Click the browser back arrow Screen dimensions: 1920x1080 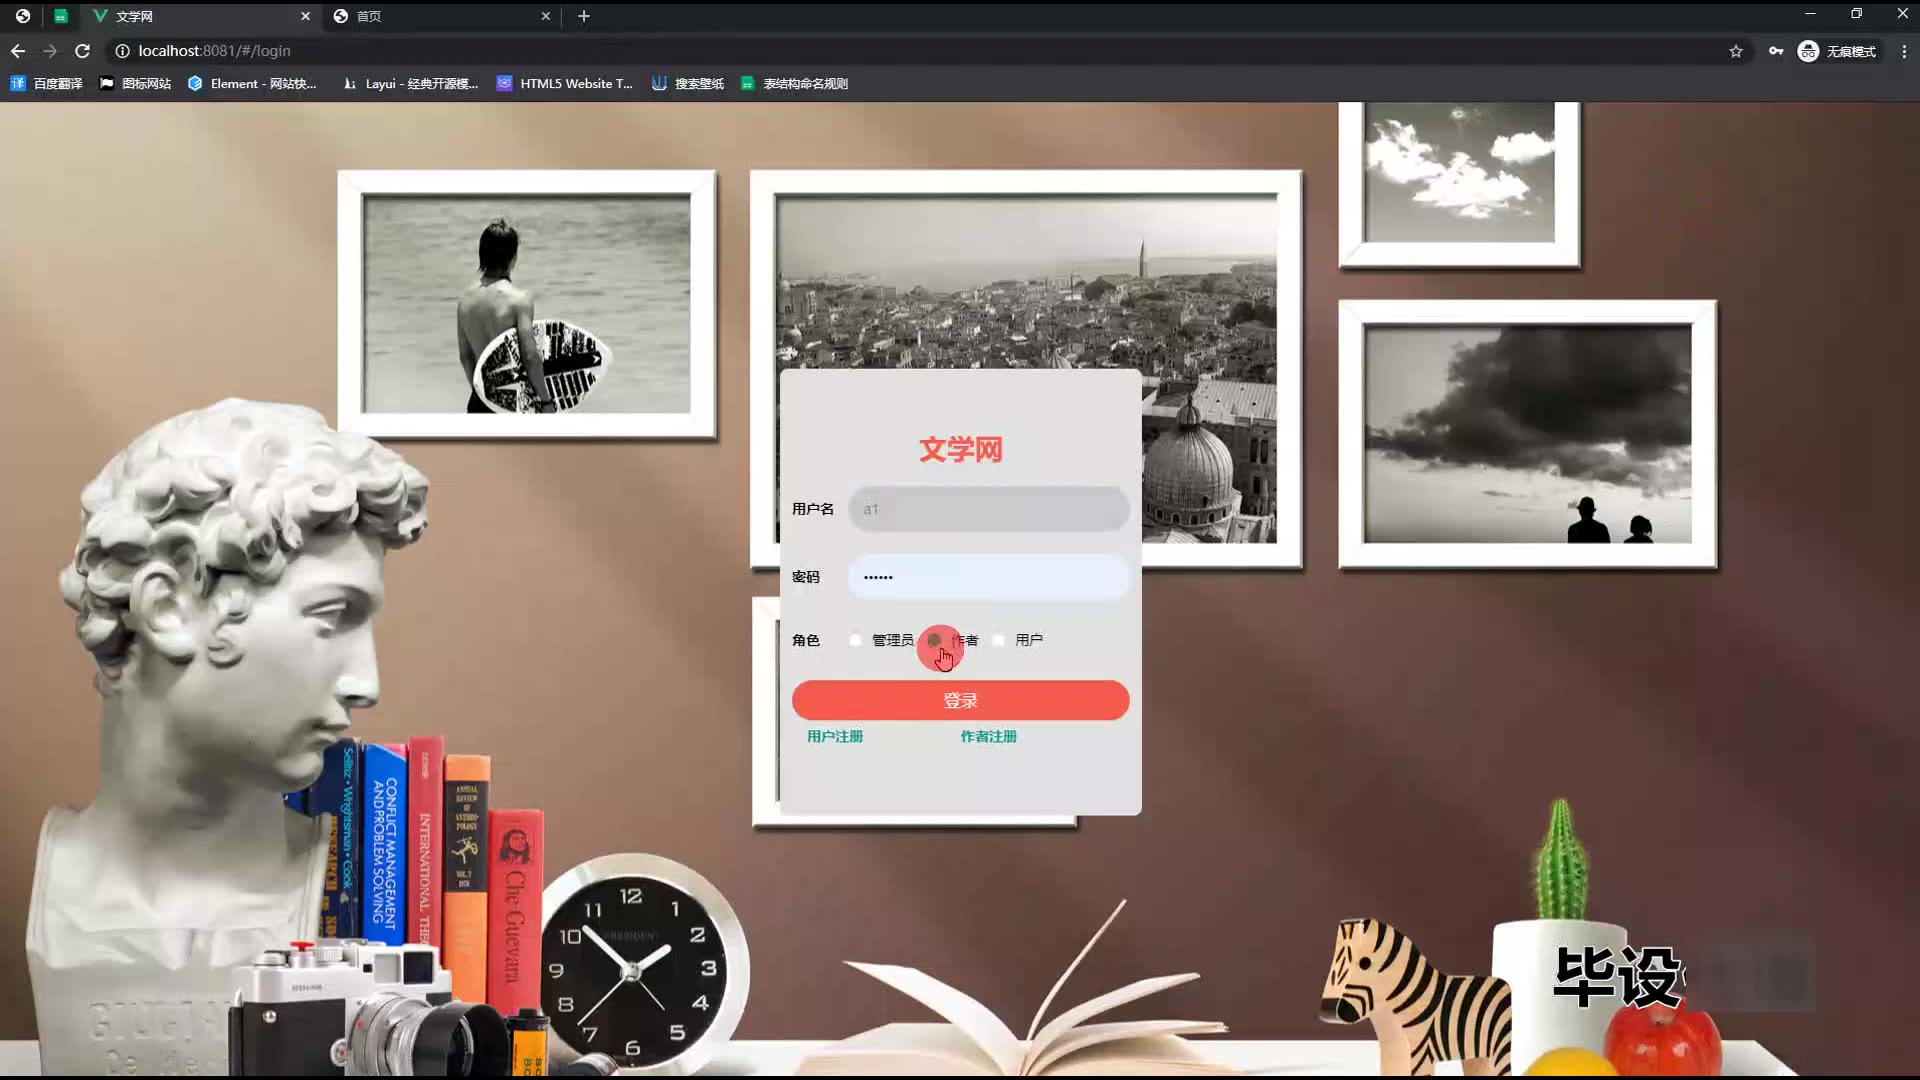tap(18, 51)
